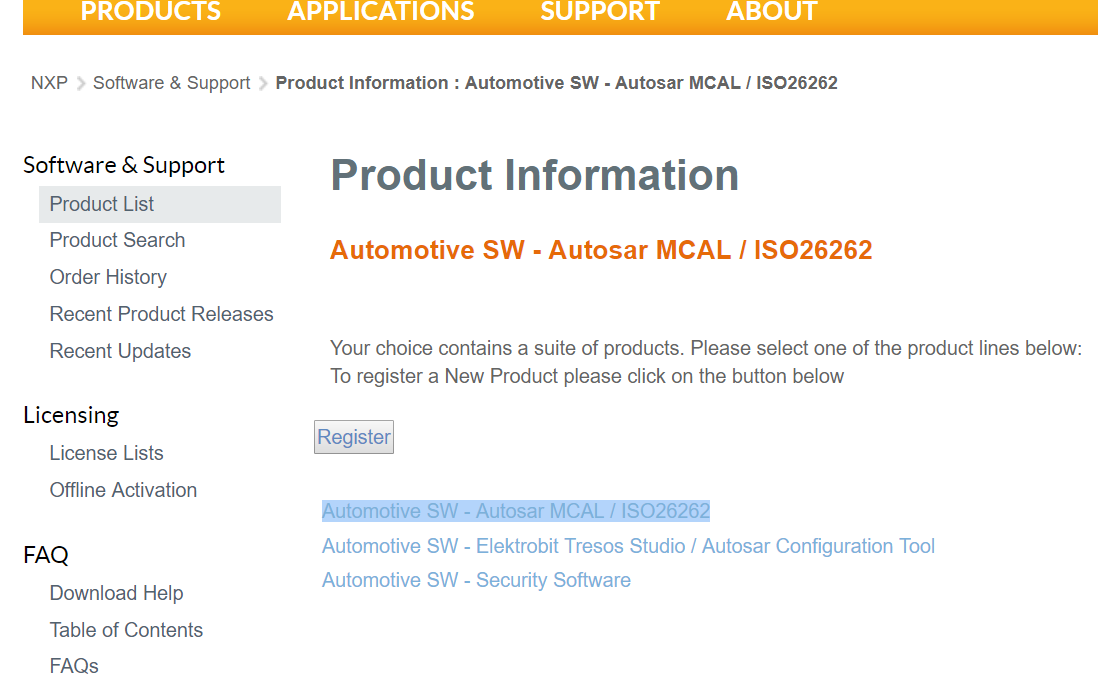This screenshot has width=1098, height=686.
Task: Click the Product Information page heading
Action: click(535, 175)
